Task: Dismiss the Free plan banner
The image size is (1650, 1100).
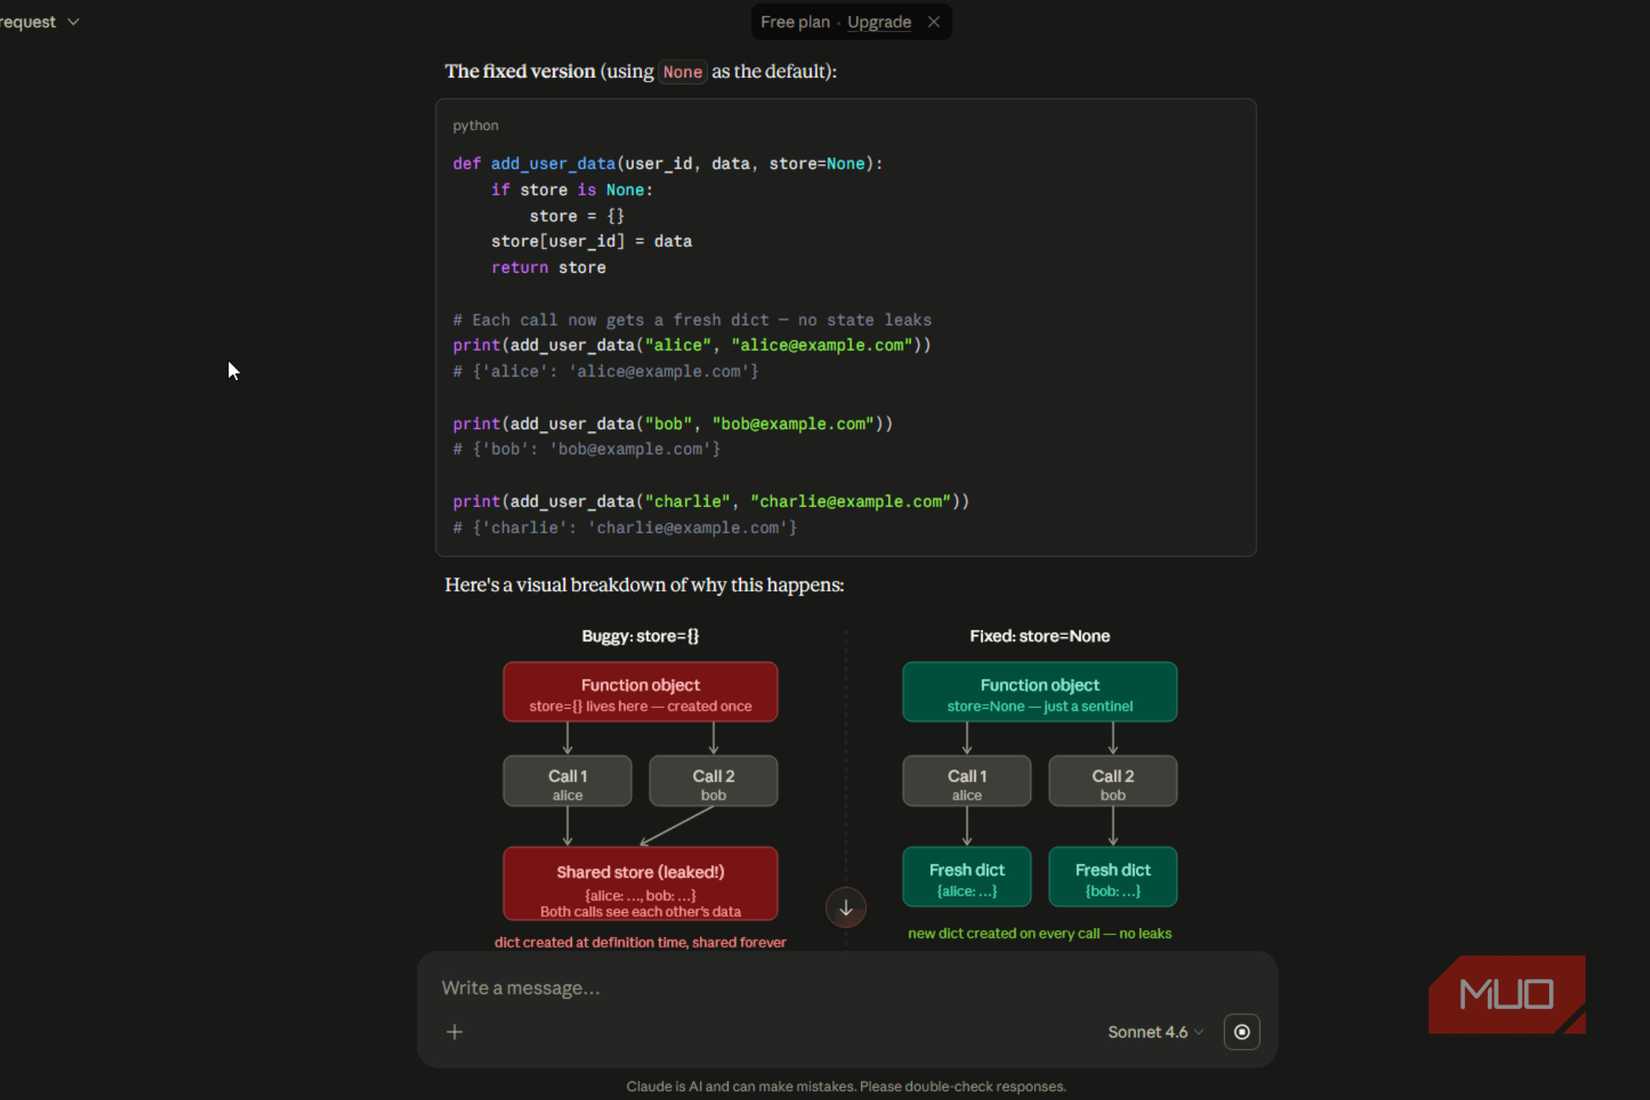Action: 933,22
